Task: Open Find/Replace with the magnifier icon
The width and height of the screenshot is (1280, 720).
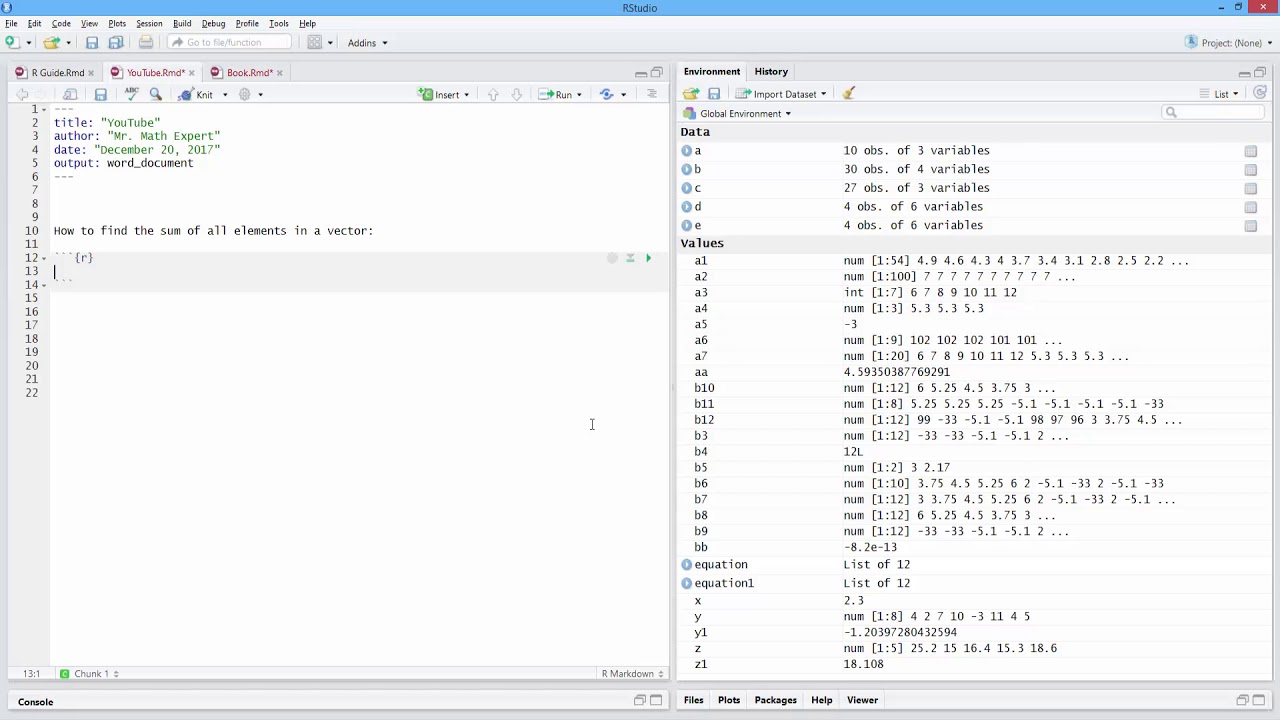Action: click(x=156, y=94)
